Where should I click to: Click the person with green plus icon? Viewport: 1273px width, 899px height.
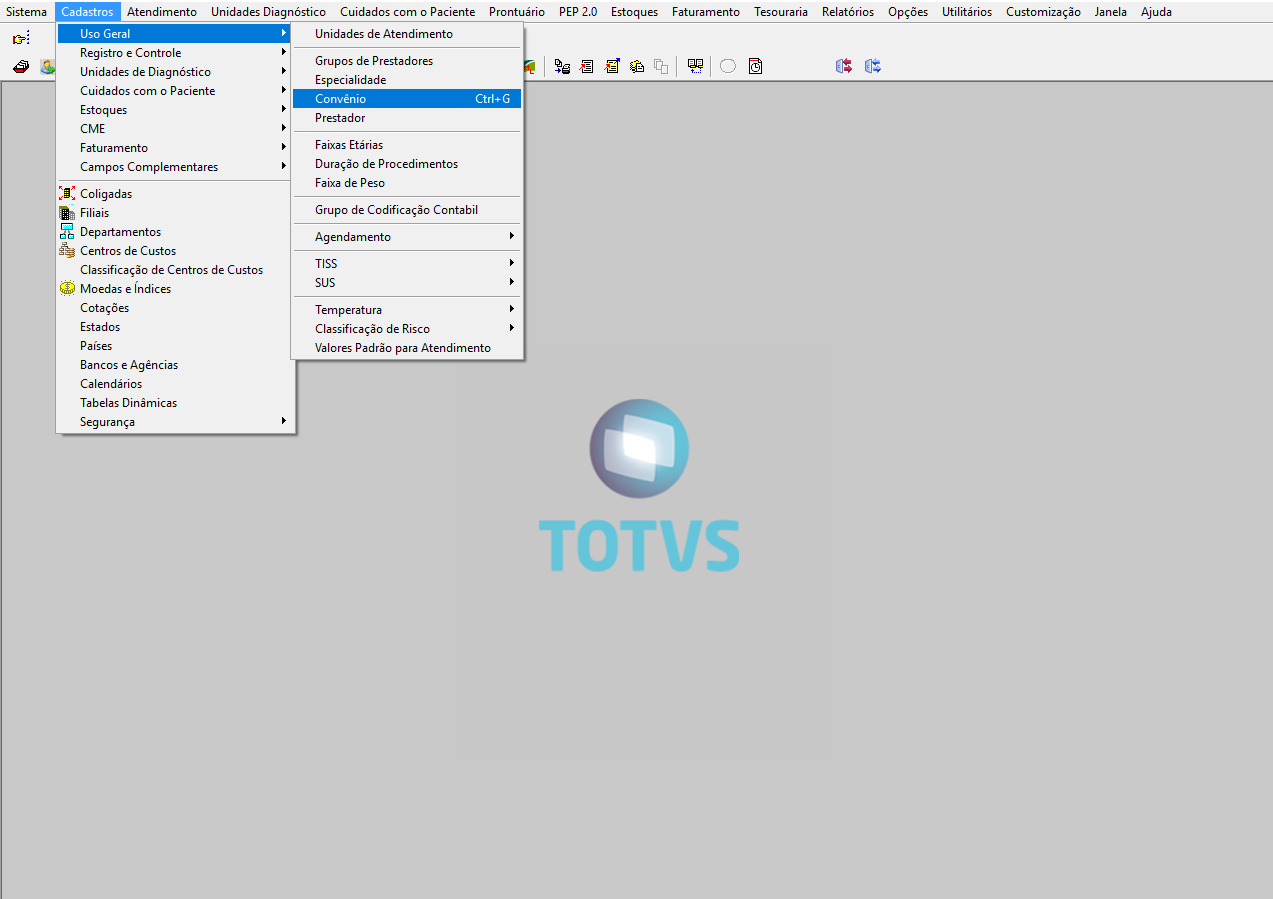click(47, 66)
